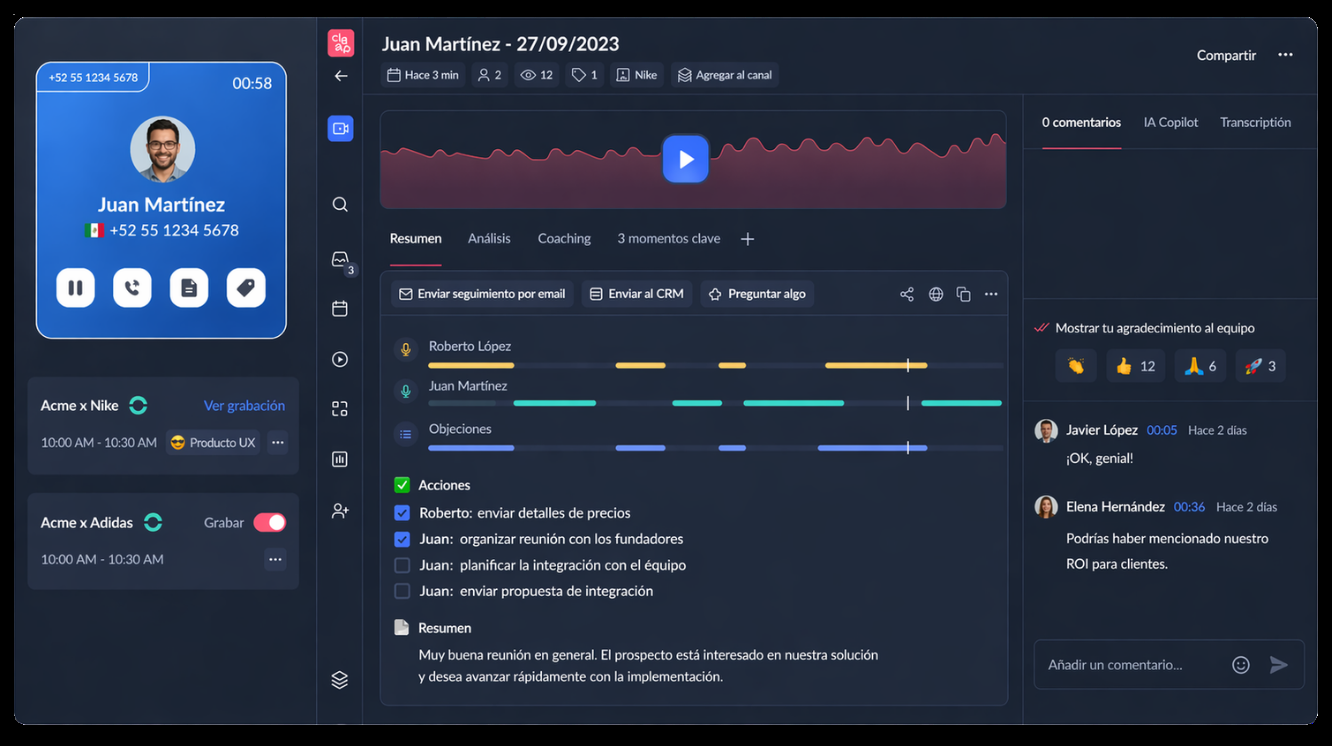Open the Transcripción tab
This screenshot has height=746, width=1332.
tap(1255, 122)
